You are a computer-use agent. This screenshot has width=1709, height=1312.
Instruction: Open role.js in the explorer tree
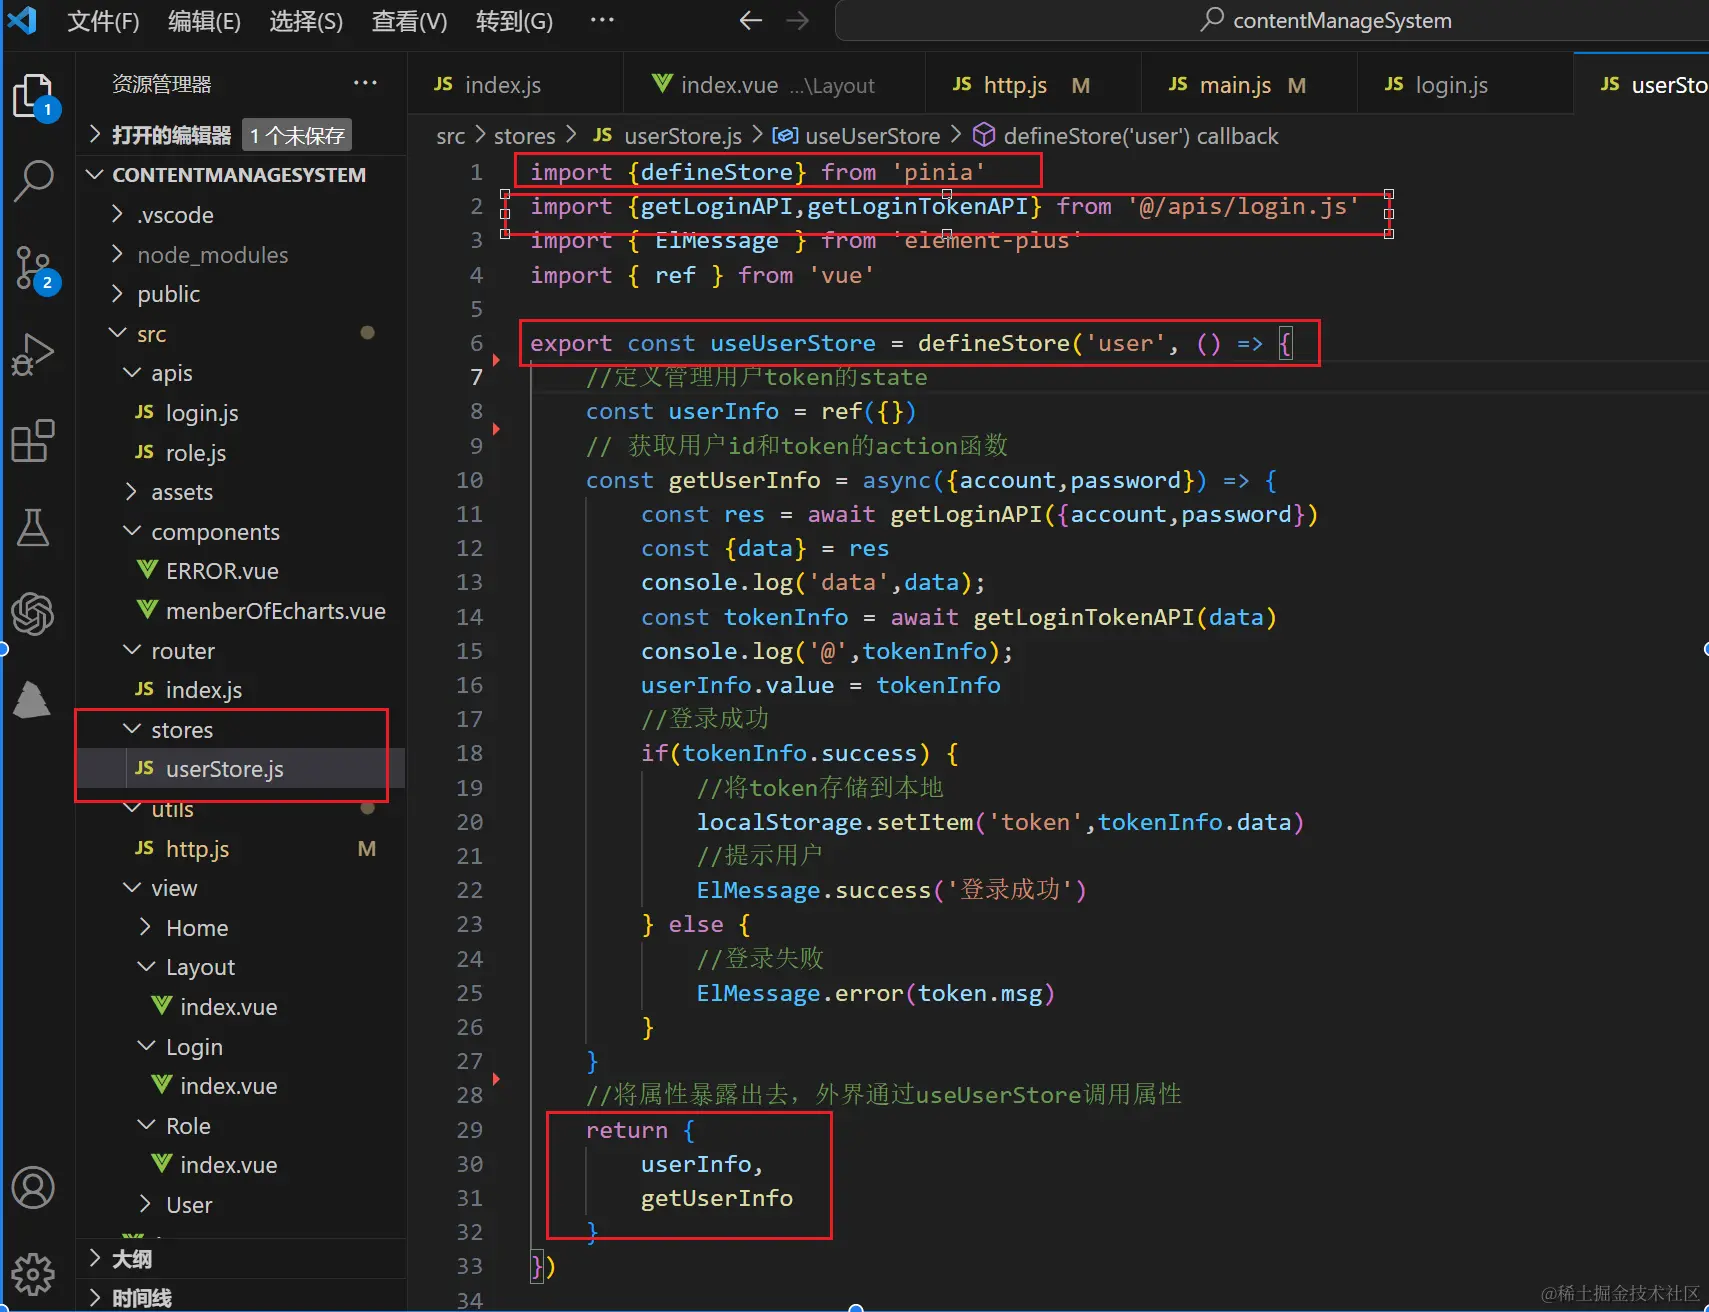[x=241, y=453]
